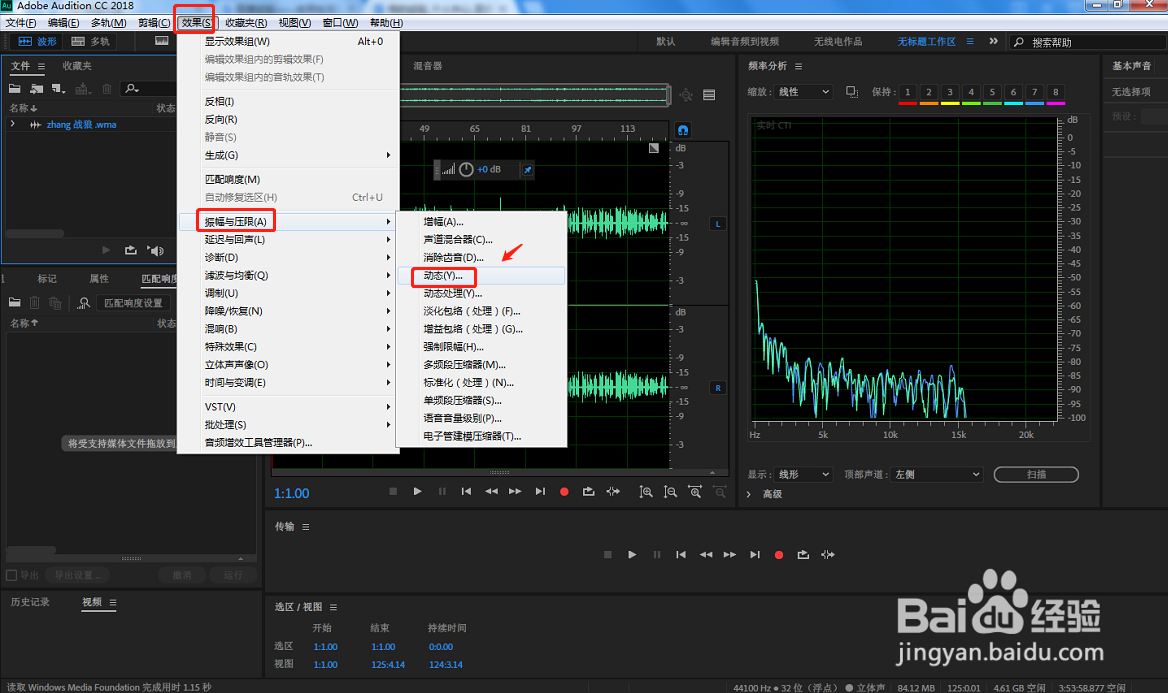Expand zhang 战狼.wma file entry

(x=13, y=124)
